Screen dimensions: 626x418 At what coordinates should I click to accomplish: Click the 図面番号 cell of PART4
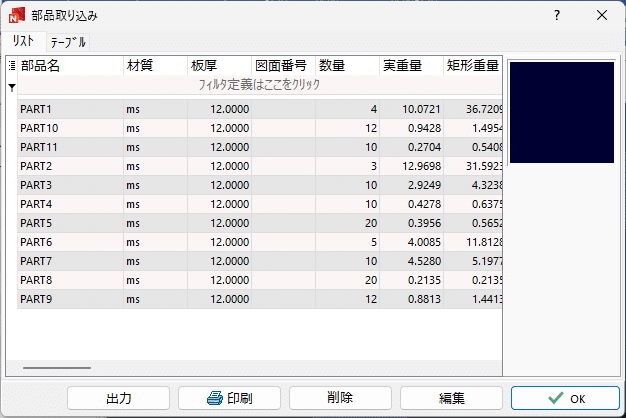283,204
